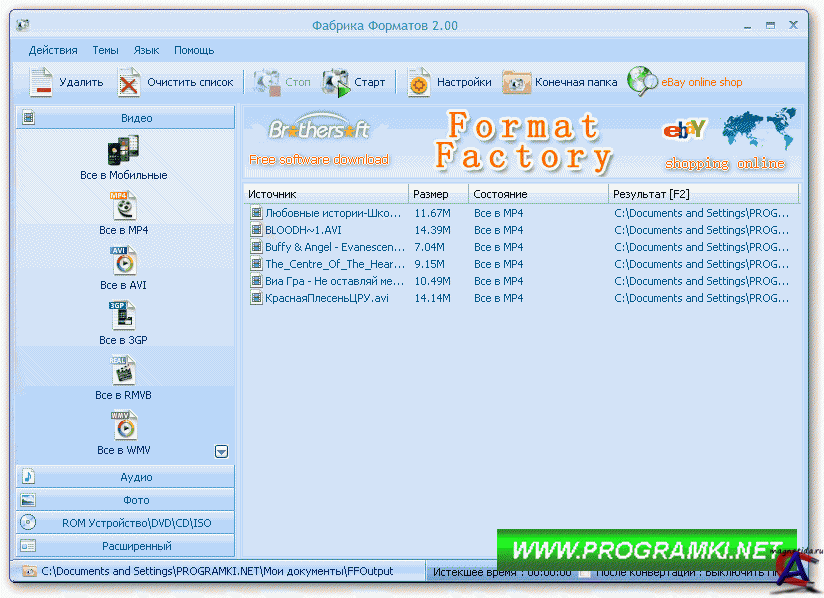Select the Все в RMVB icon
Image resolution: width=824 pixels, height=598 pixels.
(x=123, y=371)
